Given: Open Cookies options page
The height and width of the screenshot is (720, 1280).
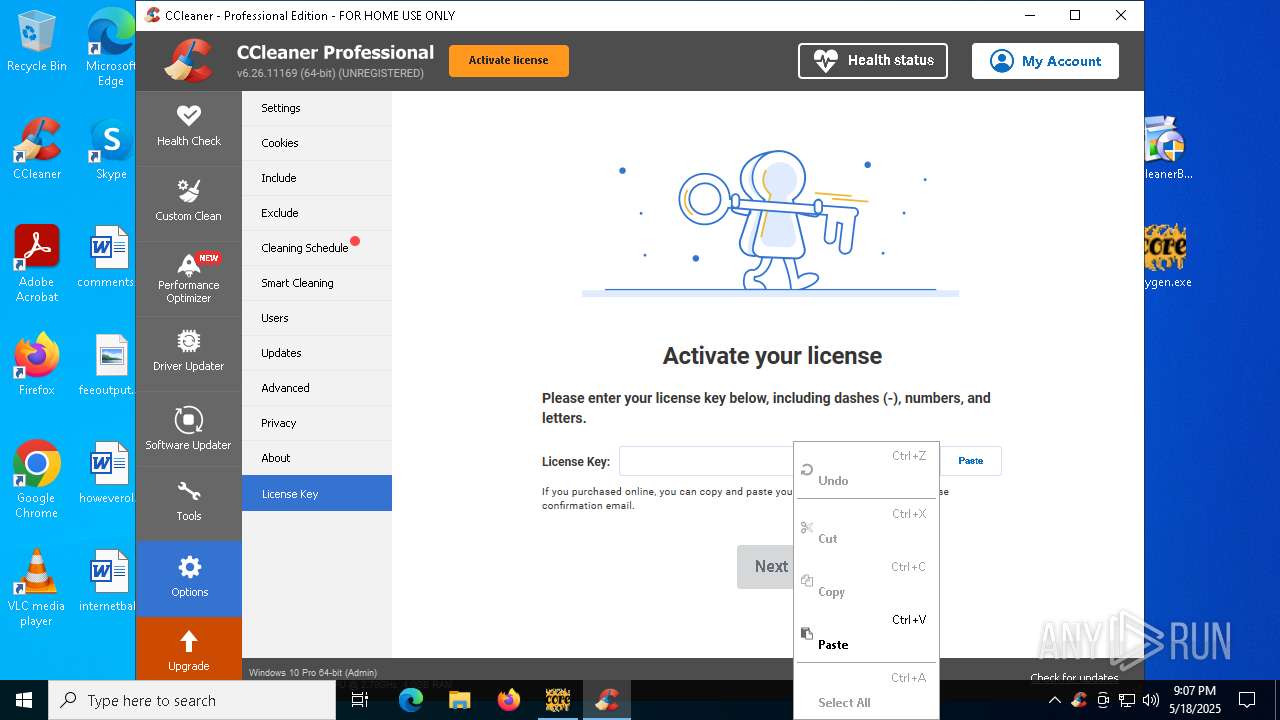Looking at the screenshot, I should (317, 143).
